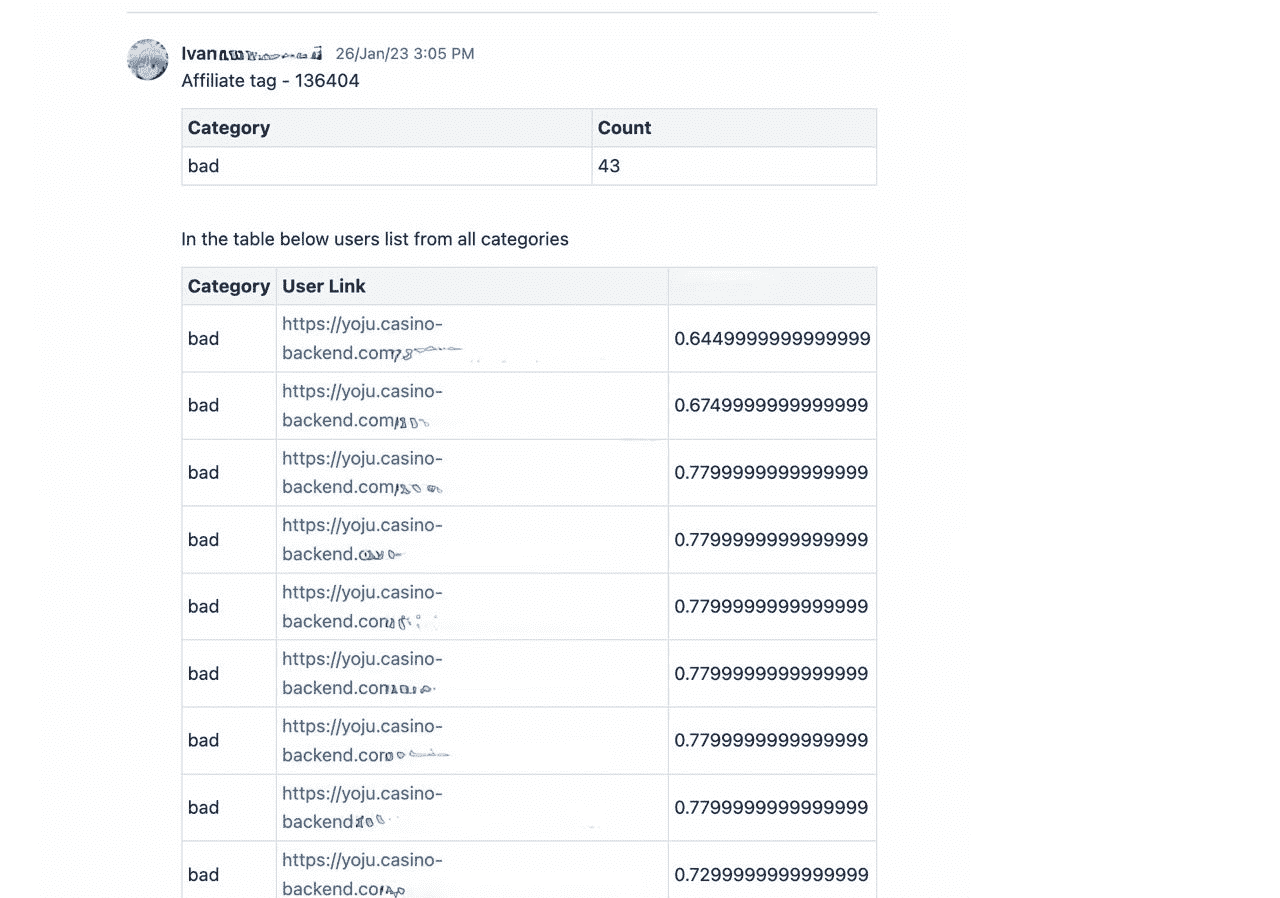Click the Affiliate tag - 136404 text
This screenshot has width=1280, height=898.
pyautogui.click(x=270, y=80)
